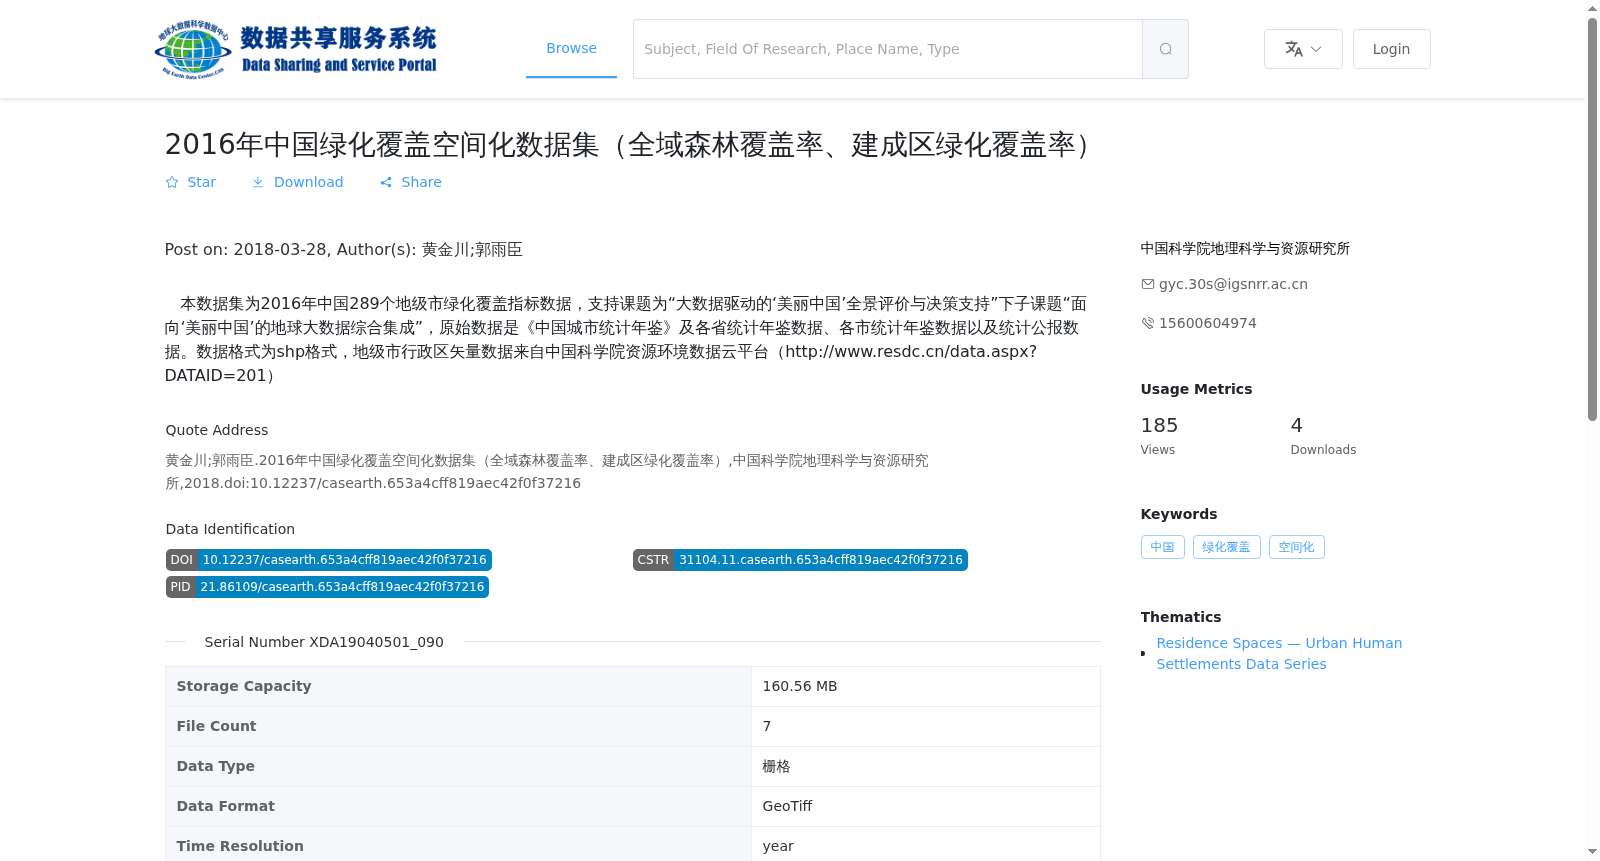
Task: Click the Quote Address citation text
Action: [547, 471]
